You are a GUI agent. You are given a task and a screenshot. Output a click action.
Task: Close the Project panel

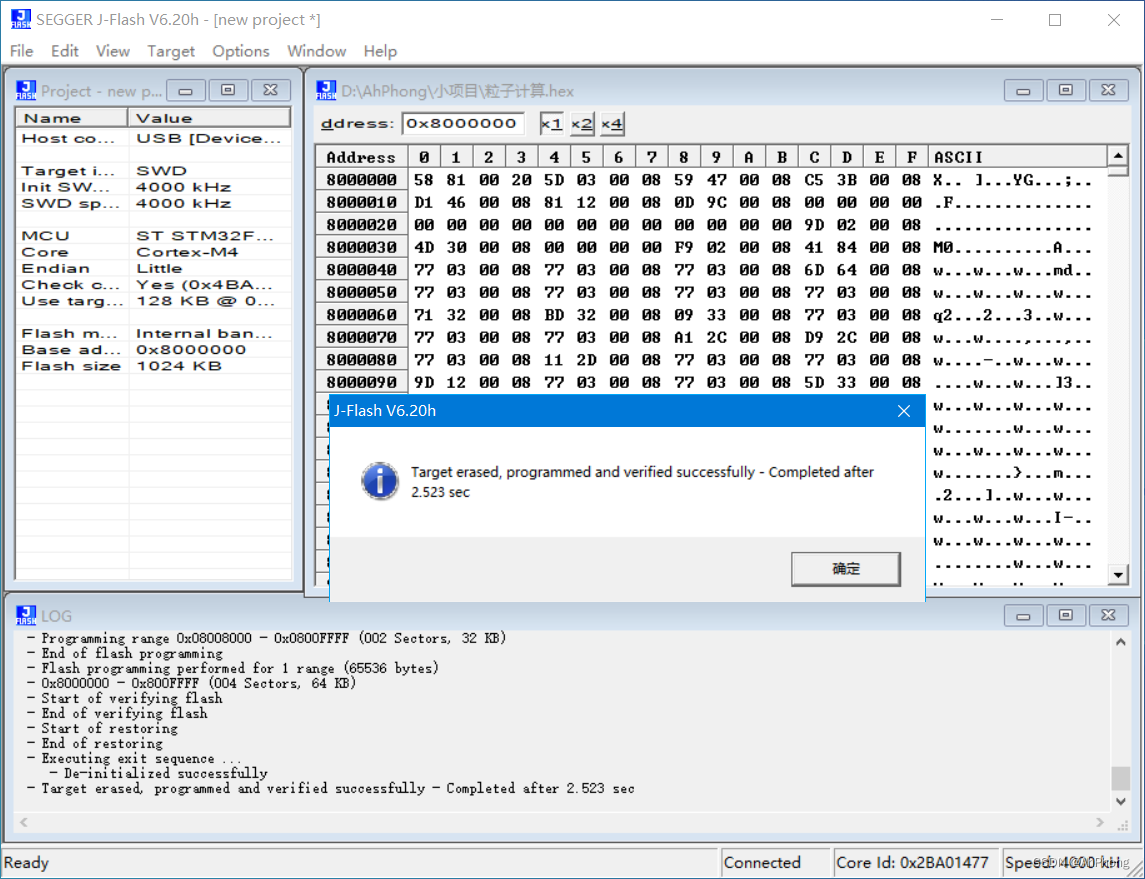tap(270, 91)
